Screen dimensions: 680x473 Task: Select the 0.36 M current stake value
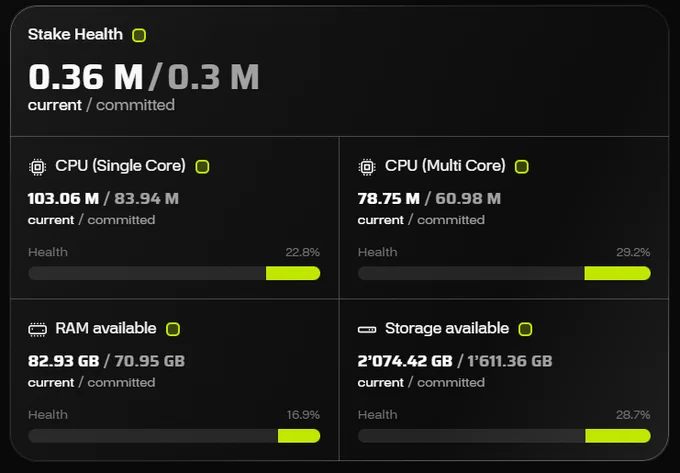coord(85,77)
